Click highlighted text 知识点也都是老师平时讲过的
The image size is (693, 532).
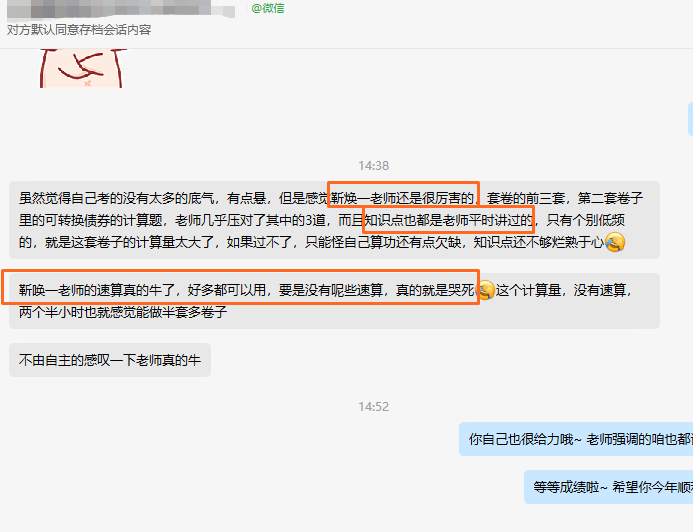pyautogui.click(x=449, y=220)
